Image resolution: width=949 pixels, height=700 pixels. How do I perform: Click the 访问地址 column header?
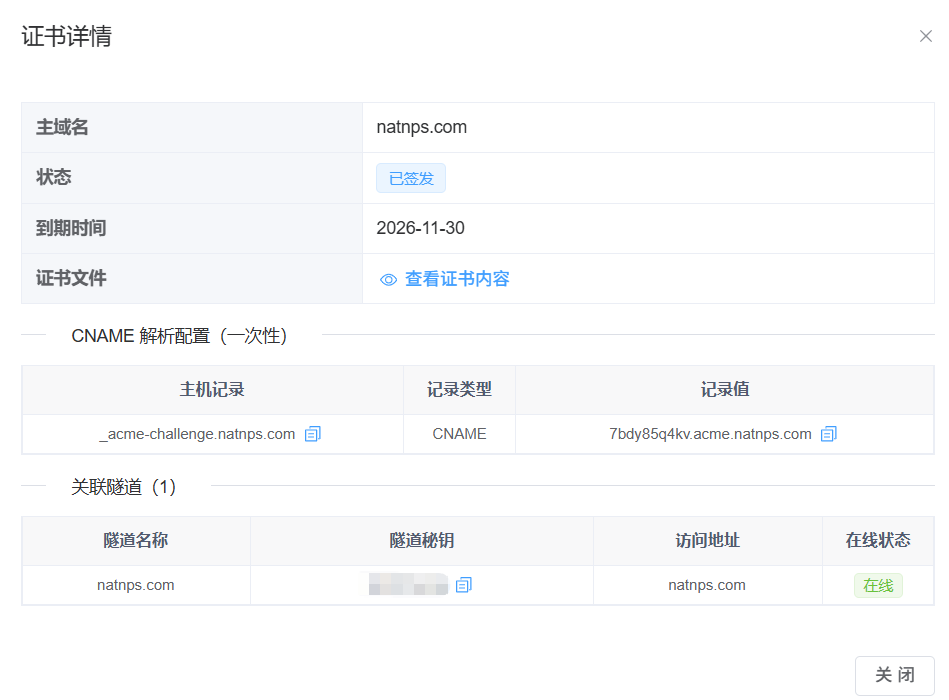[708, 540]
